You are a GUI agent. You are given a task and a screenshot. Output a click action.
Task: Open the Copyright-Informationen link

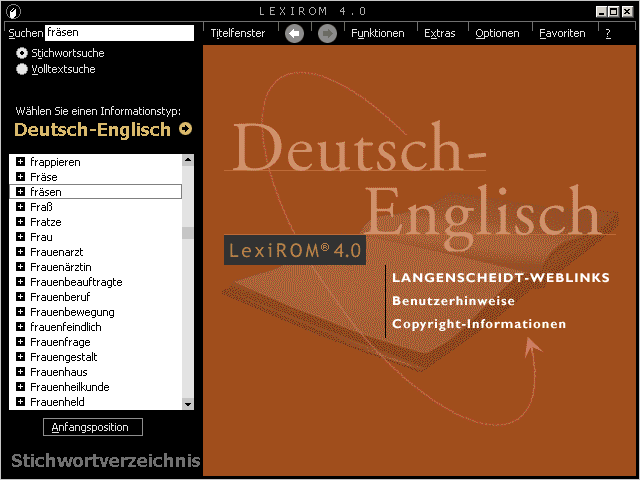pyautogui.click(x=479, y=324)
